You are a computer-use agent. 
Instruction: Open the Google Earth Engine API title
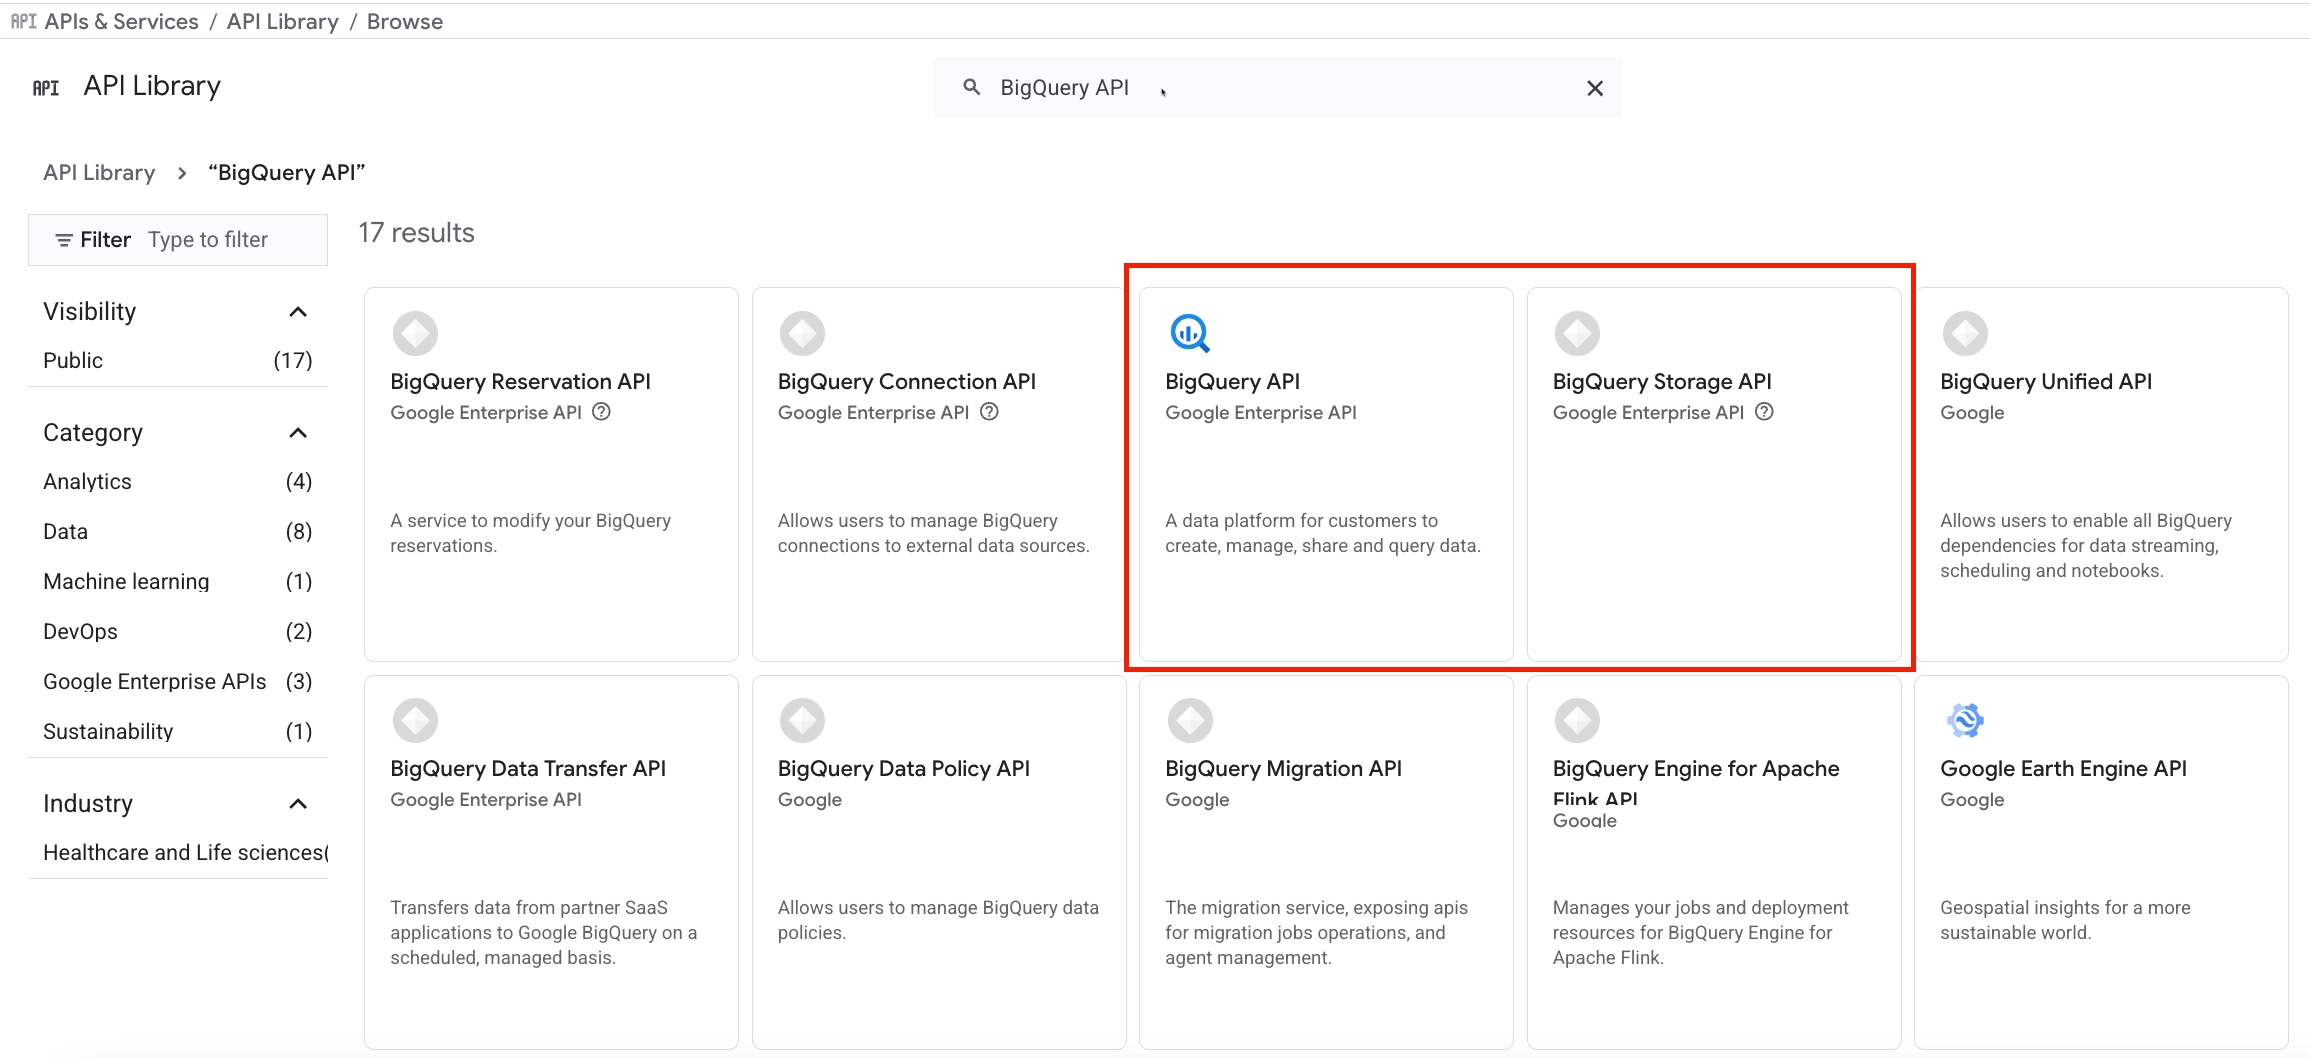click(2063, 768)
